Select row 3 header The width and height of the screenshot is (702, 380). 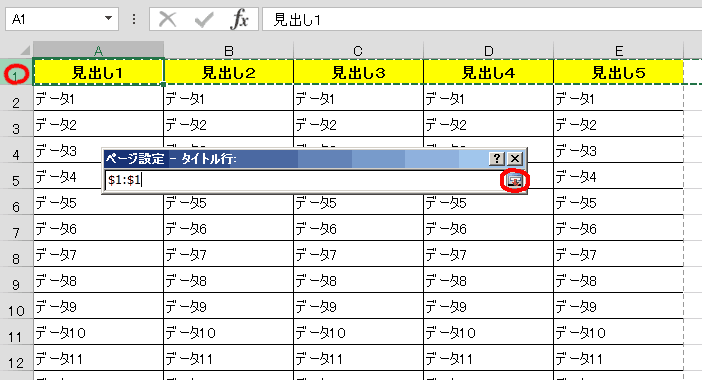(x=16, y=124)
